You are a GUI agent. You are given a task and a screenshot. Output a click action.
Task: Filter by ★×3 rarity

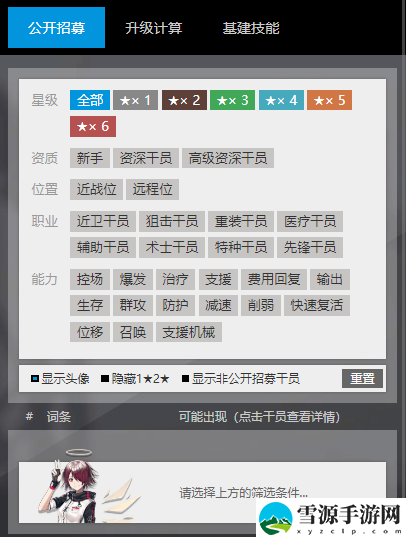tap(232, 100)
